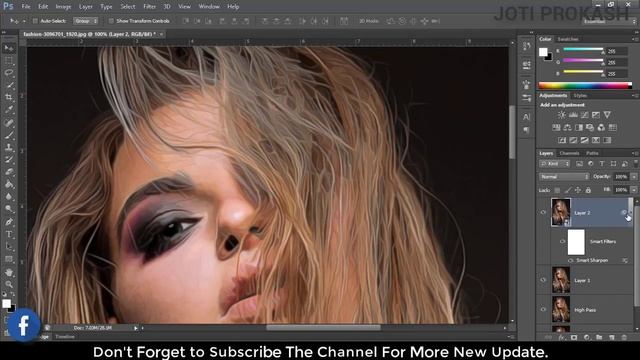
Task: Toggle Smart Sharpen filter visibility
Action: pyautogui.click(x=571, y=260)
